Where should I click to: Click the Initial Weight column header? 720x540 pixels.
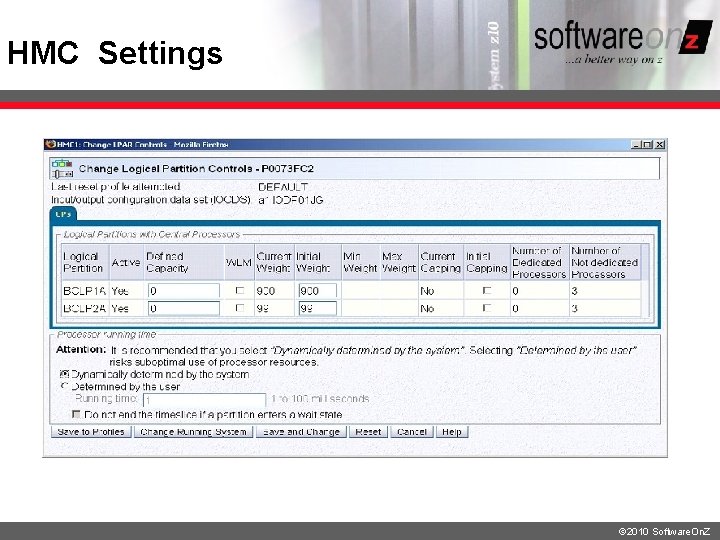pos(318,262)
